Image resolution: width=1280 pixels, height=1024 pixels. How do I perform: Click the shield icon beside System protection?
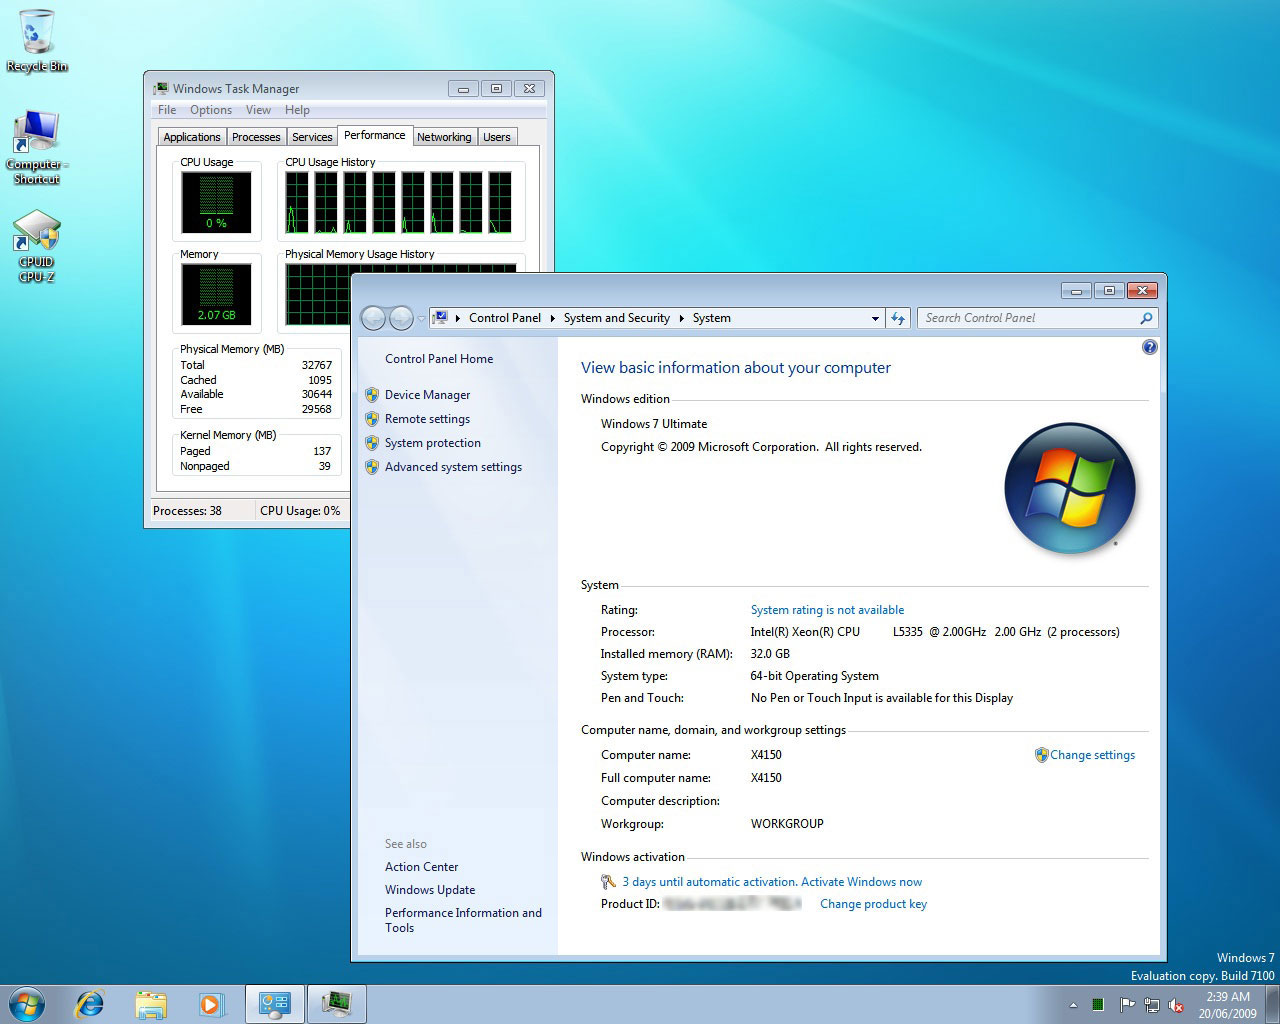(372, 443)
